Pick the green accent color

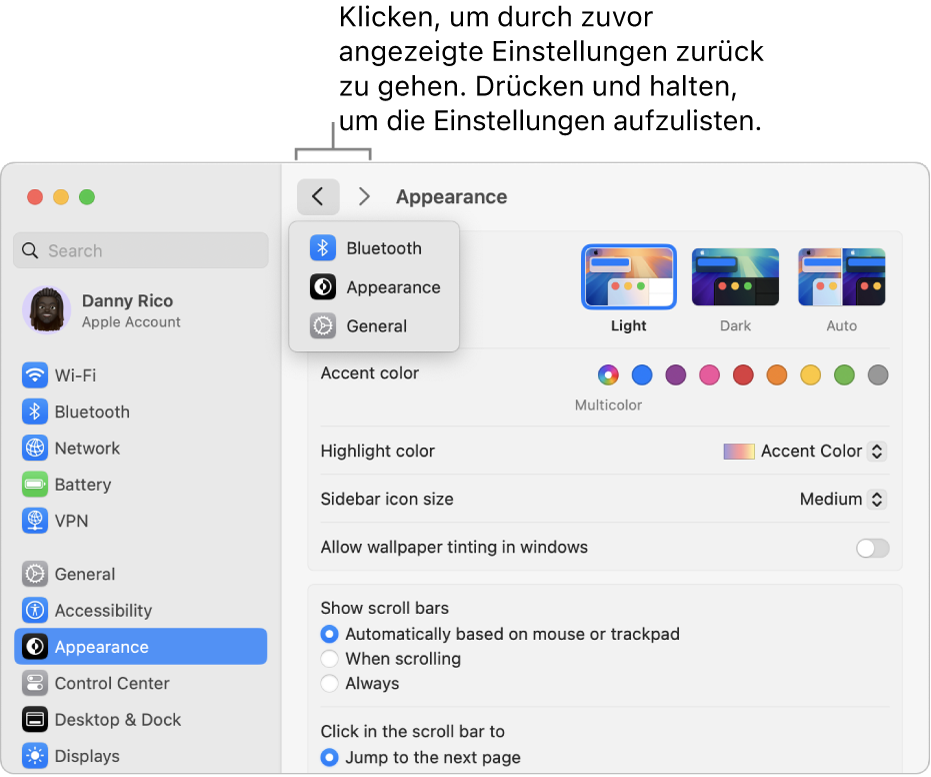pos(844,375)
